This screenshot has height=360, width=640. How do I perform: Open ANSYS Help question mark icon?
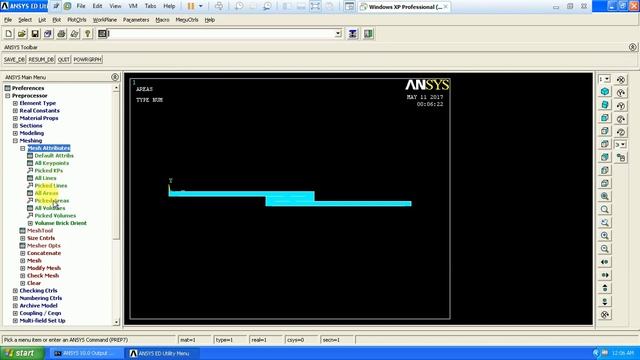pos(87,34)
